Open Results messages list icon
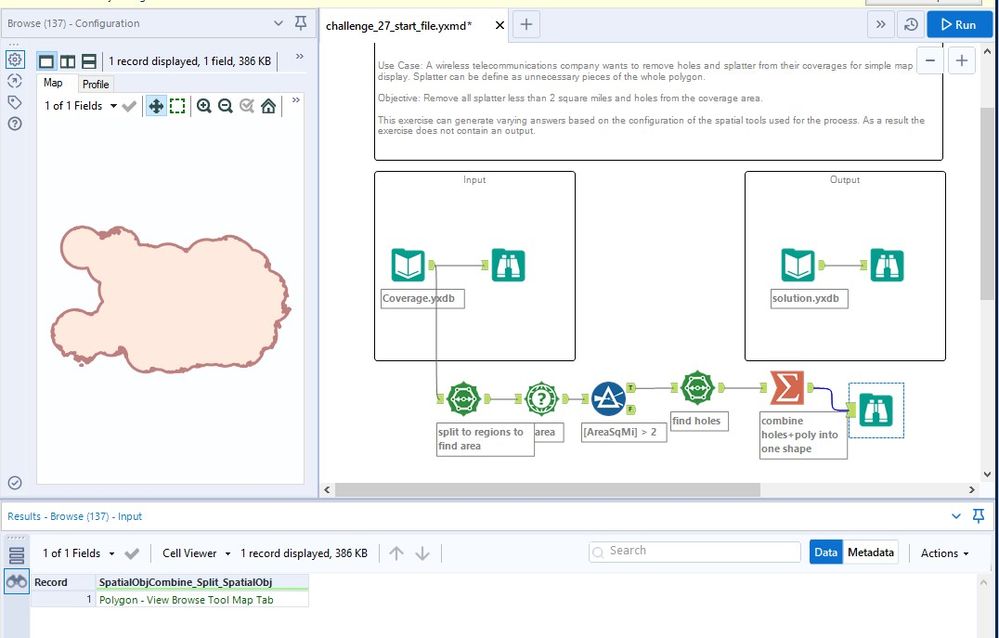The height and width of the screenshot is (638, 999). pos(17,555)
